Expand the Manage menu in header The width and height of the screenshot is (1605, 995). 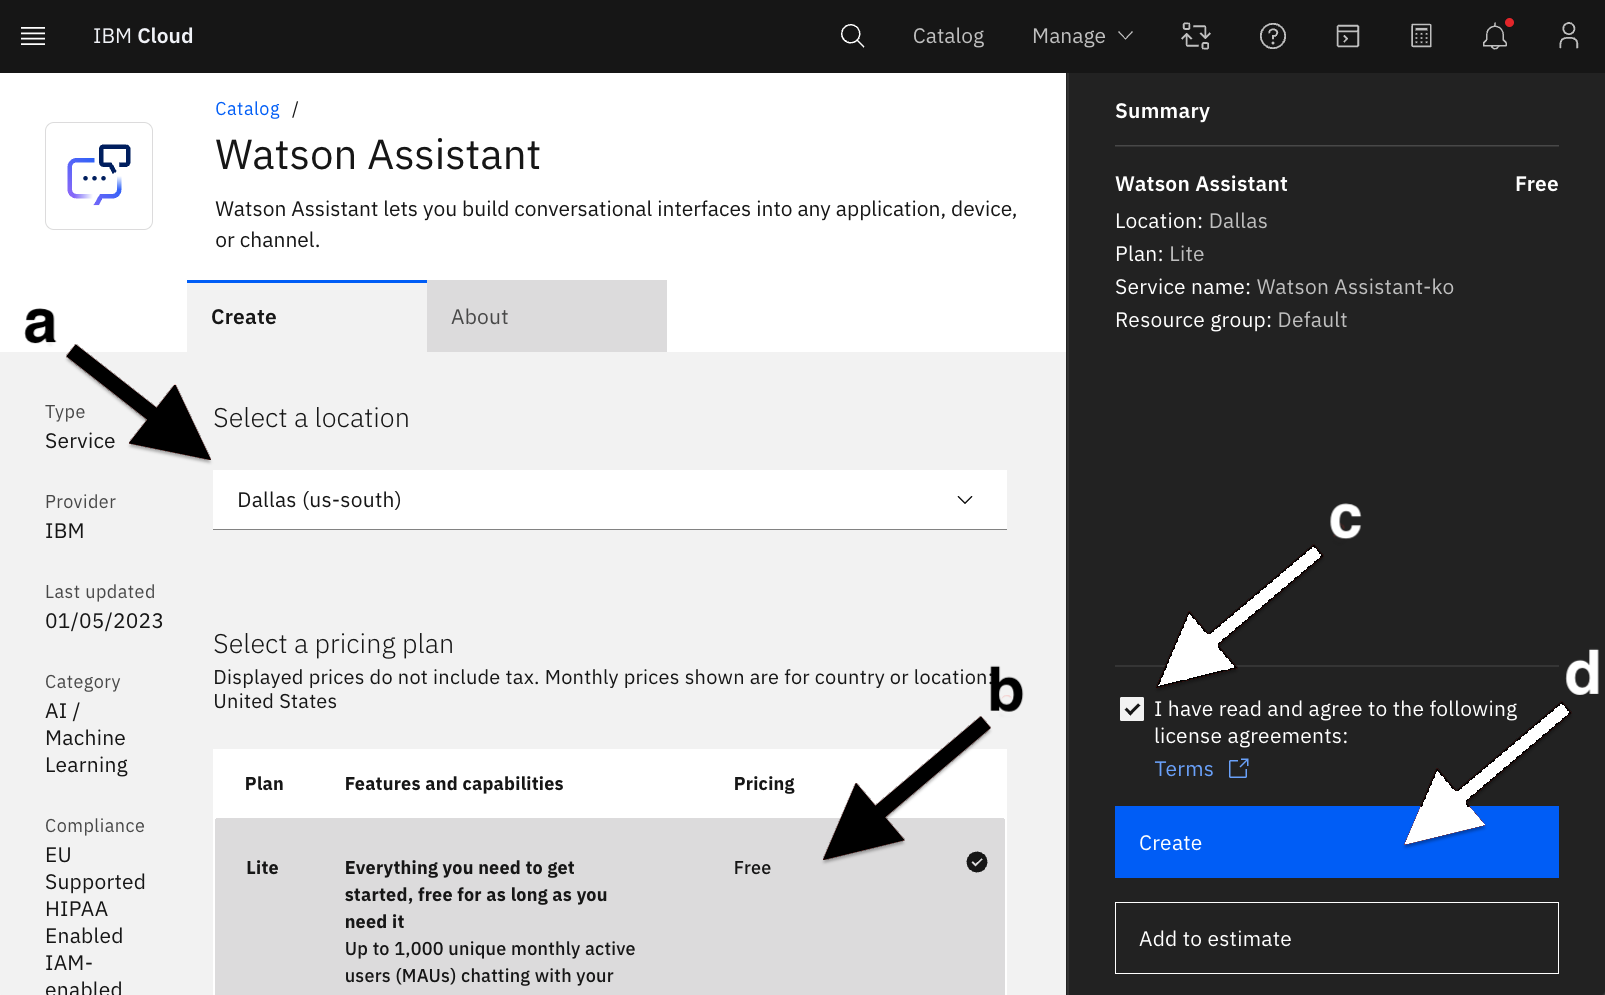1082,36
